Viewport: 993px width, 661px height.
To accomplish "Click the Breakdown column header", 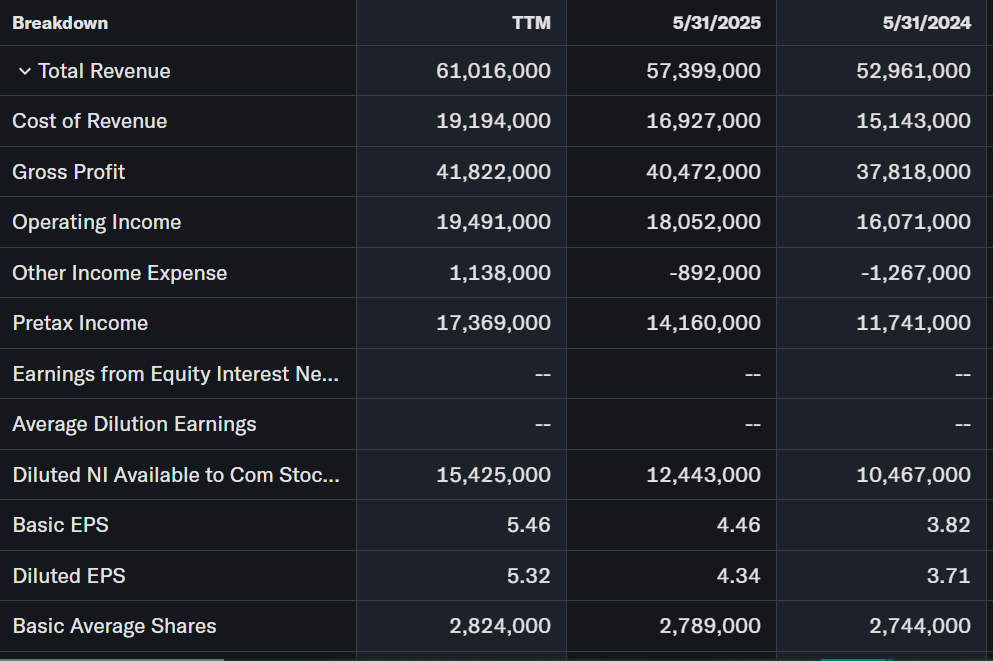I will coord(60,23).
